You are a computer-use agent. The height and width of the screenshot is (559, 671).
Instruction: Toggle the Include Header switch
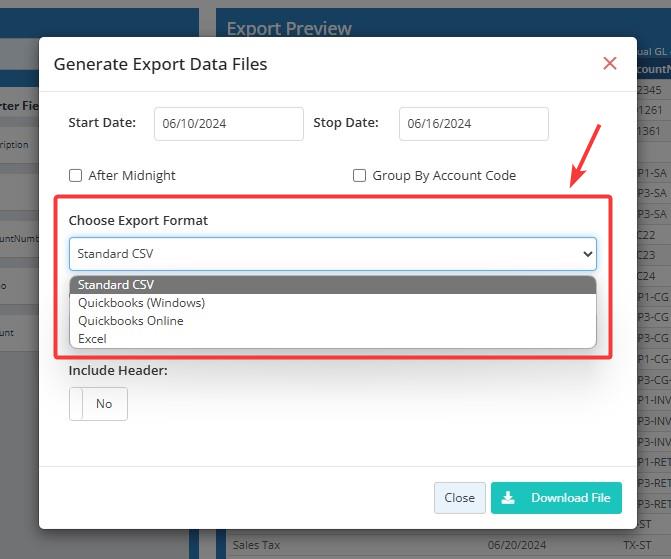[x=98, y=404]
